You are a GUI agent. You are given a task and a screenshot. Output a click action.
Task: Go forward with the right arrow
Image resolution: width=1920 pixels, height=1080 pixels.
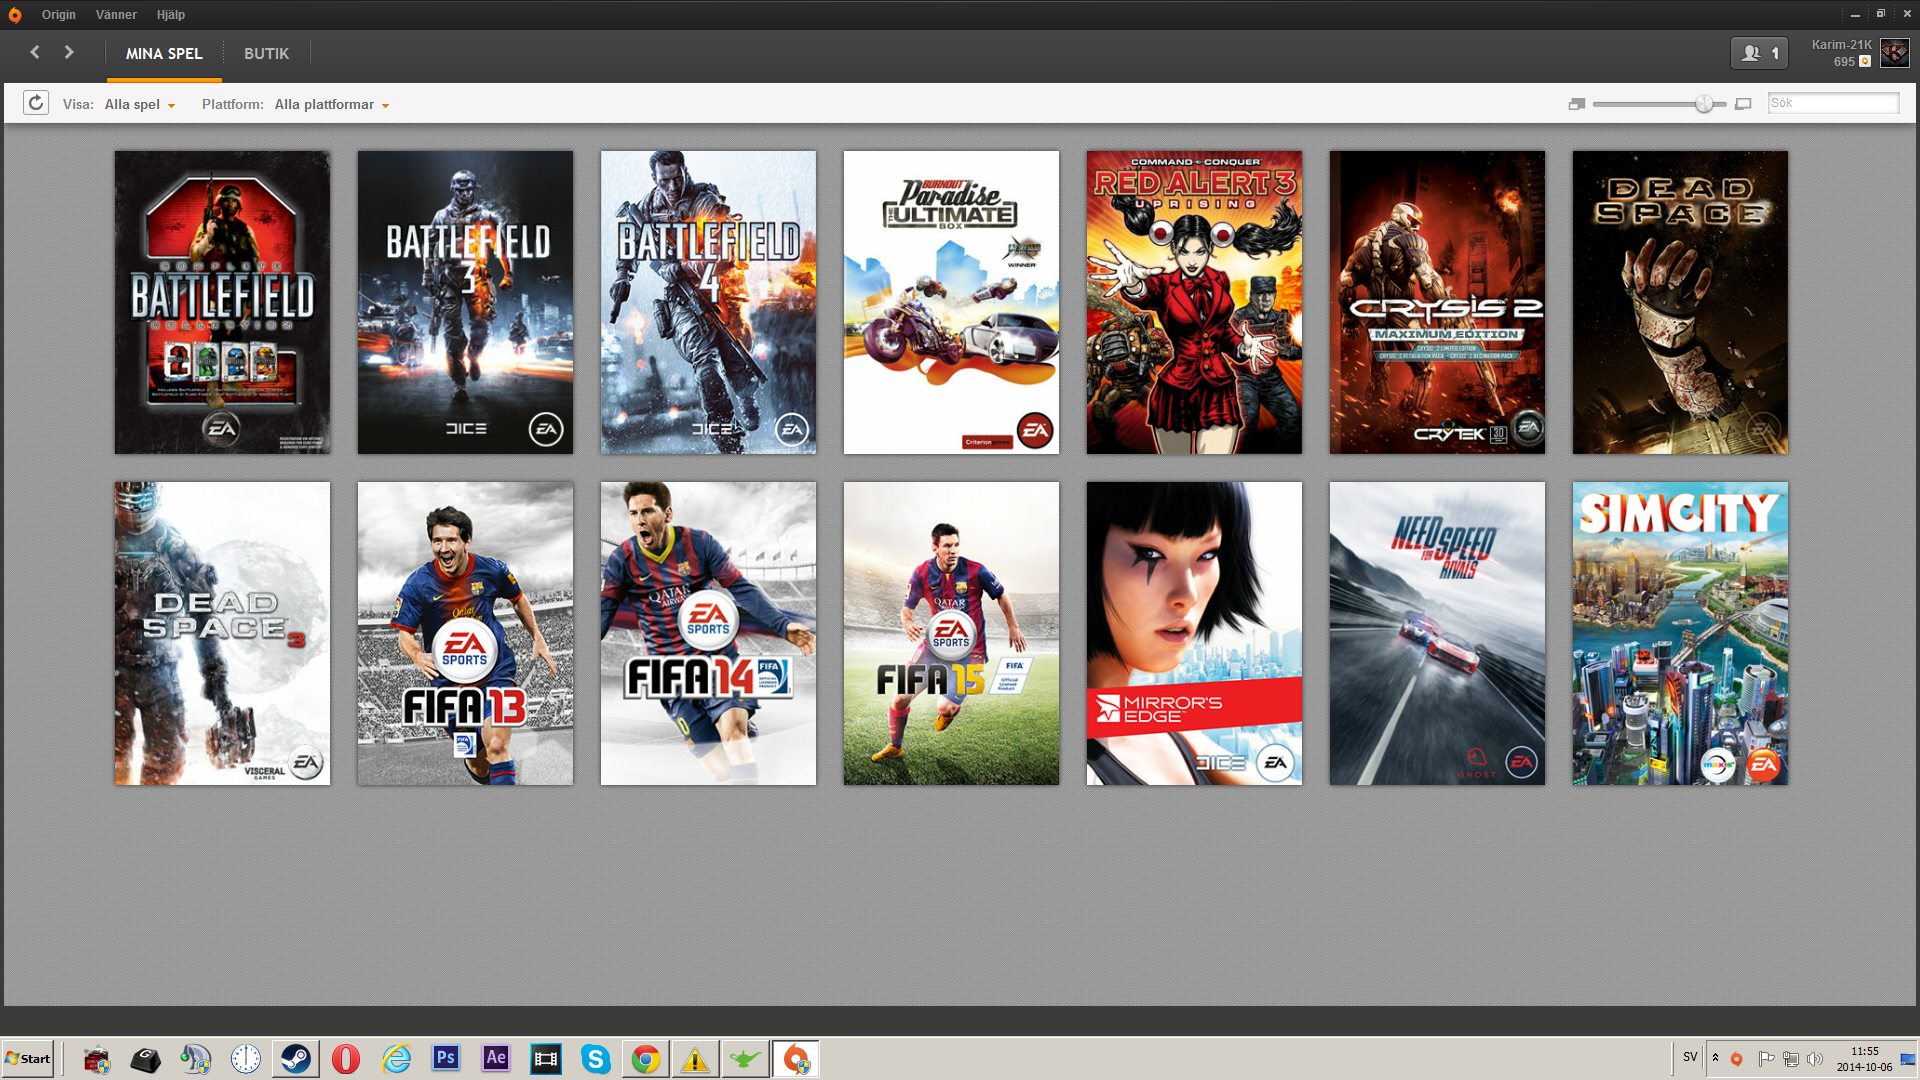[69, 52]
